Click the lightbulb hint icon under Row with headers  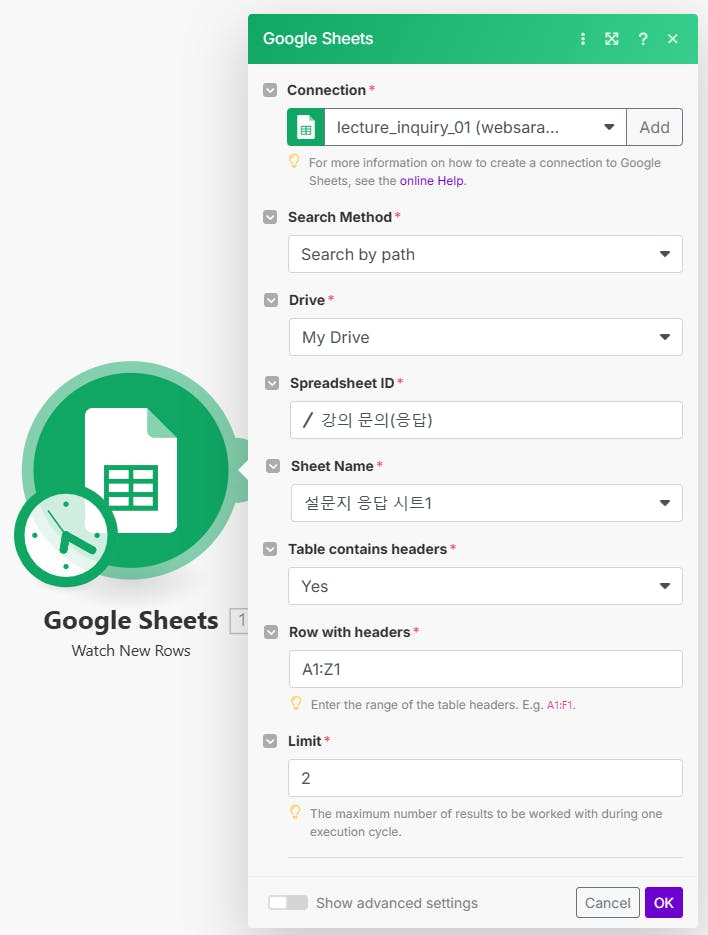click(x=296, y=703)
